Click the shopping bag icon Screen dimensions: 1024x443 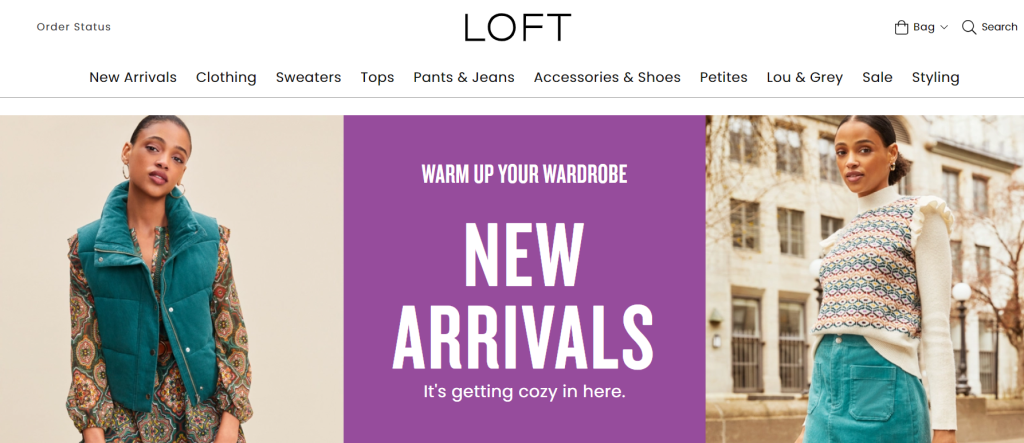901,27
